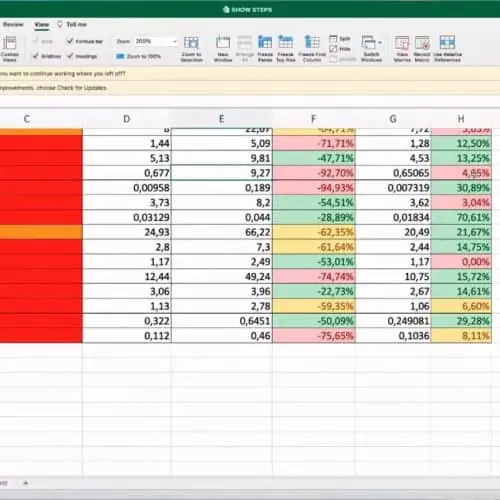Image resolution: width=500 pixels, height=500 pixels.
Task: Select the View tab
Action: tap(42, 24)
